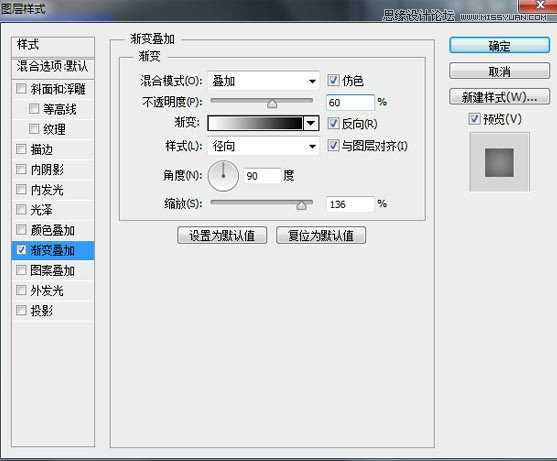Toggle 与图层对齐(I) checkbox

[x=333, y=145]
